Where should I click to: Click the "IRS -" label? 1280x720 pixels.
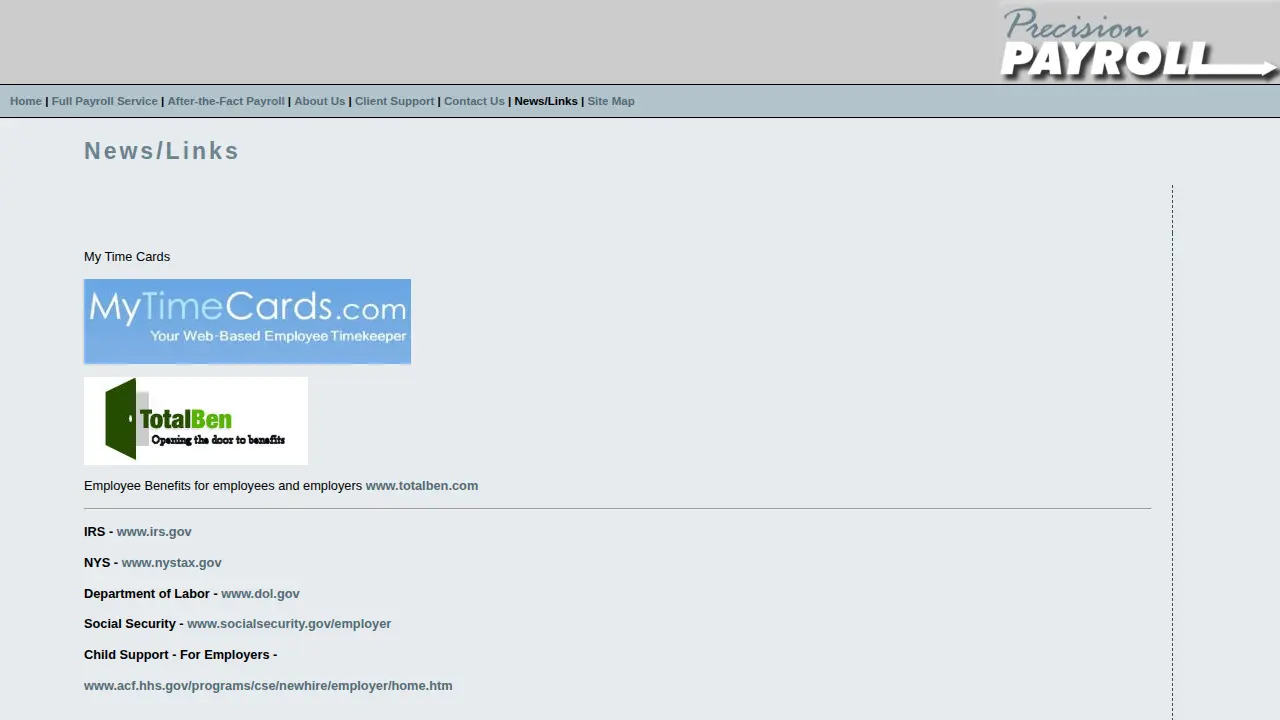pyautogui.click(x=99, y=532)
